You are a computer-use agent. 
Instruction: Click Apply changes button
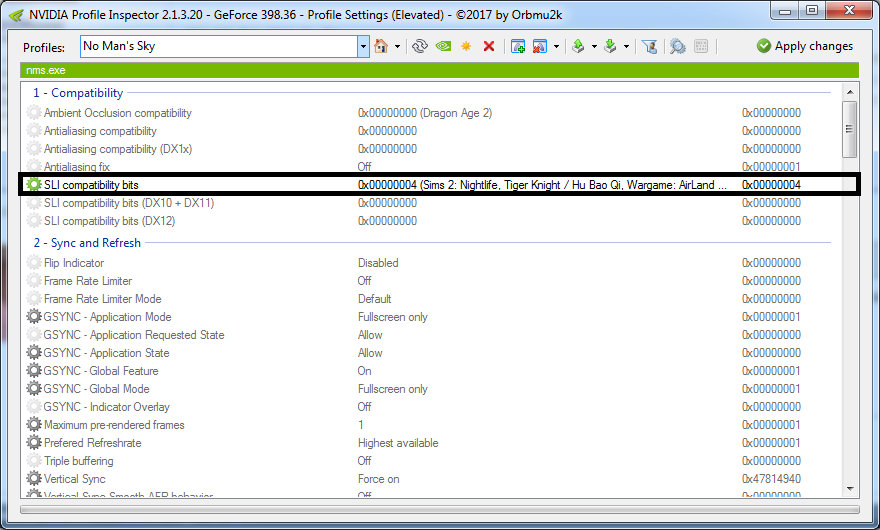tap(804, 46)
